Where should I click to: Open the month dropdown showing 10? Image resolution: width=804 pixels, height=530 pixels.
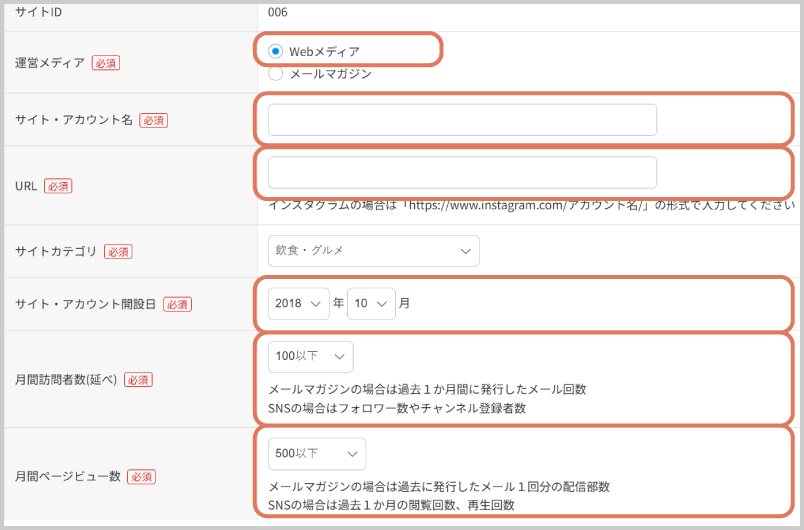point(371,303)
